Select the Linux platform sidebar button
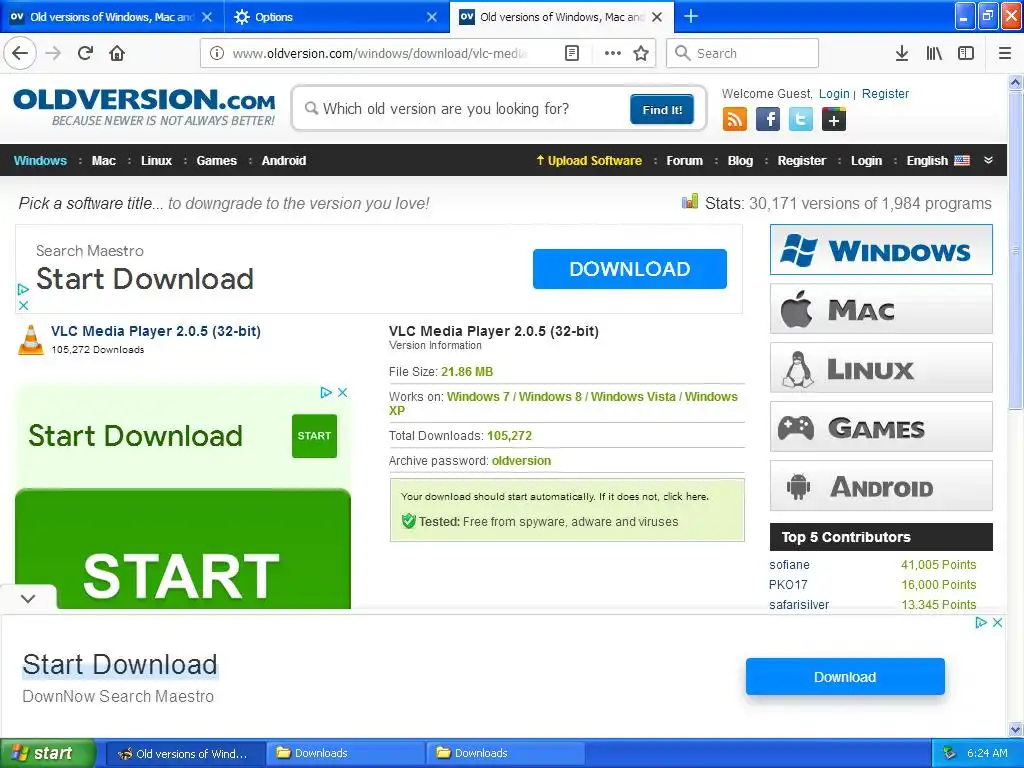The width and height of the screenshot is (1024, 768). (x=881, y=368)
